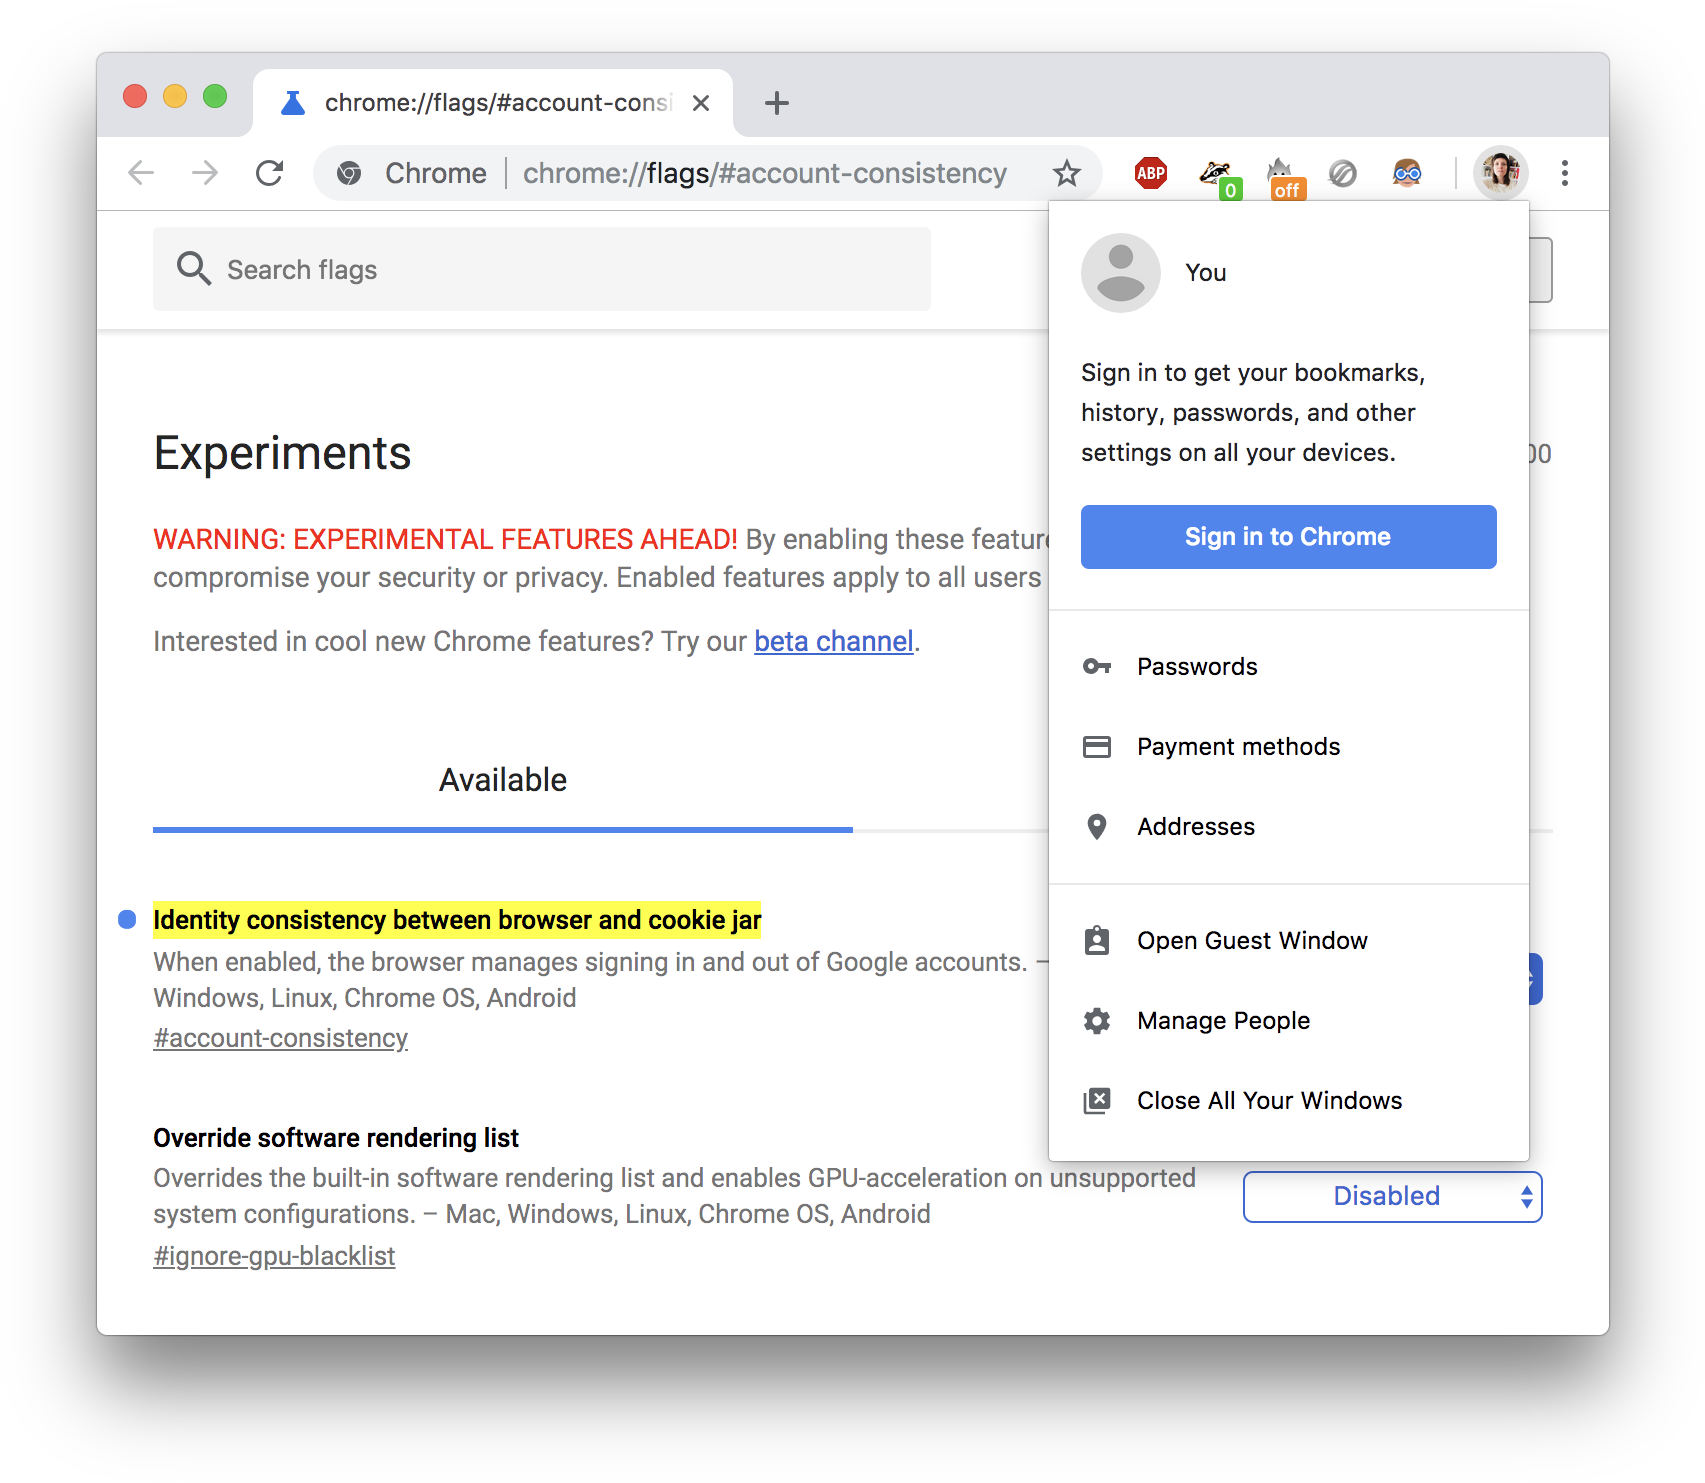Click inside the Search flags field
The width and height of the screenshot is (1705, 1483).
tap(542, 269)
